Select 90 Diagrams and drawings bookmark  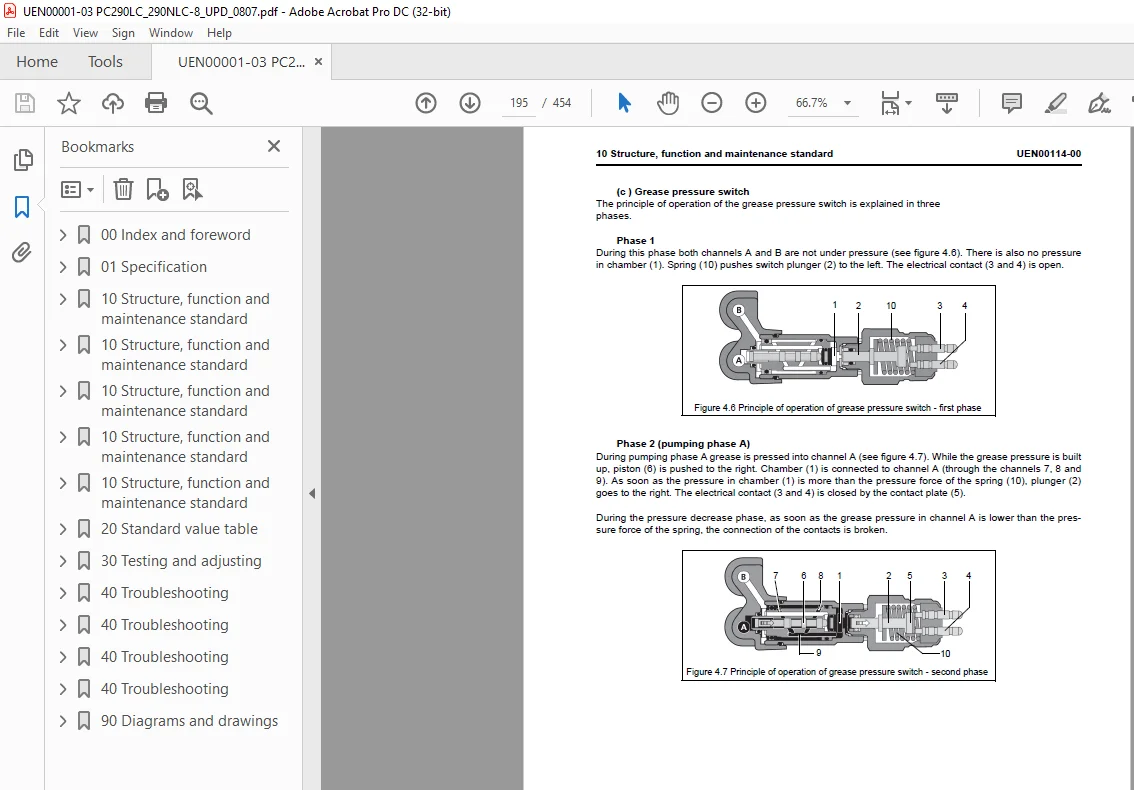click(189, 721)
